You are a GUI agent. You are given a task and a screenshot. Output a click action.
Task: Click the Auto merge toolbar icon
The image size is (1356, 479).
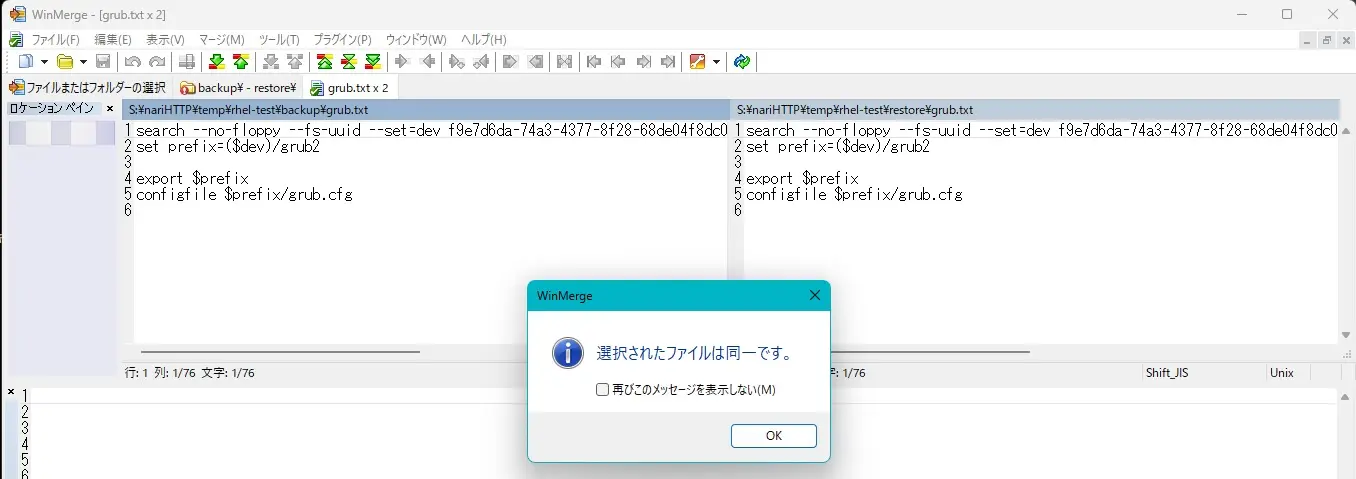pyautogui.click(x=565, y=62)
